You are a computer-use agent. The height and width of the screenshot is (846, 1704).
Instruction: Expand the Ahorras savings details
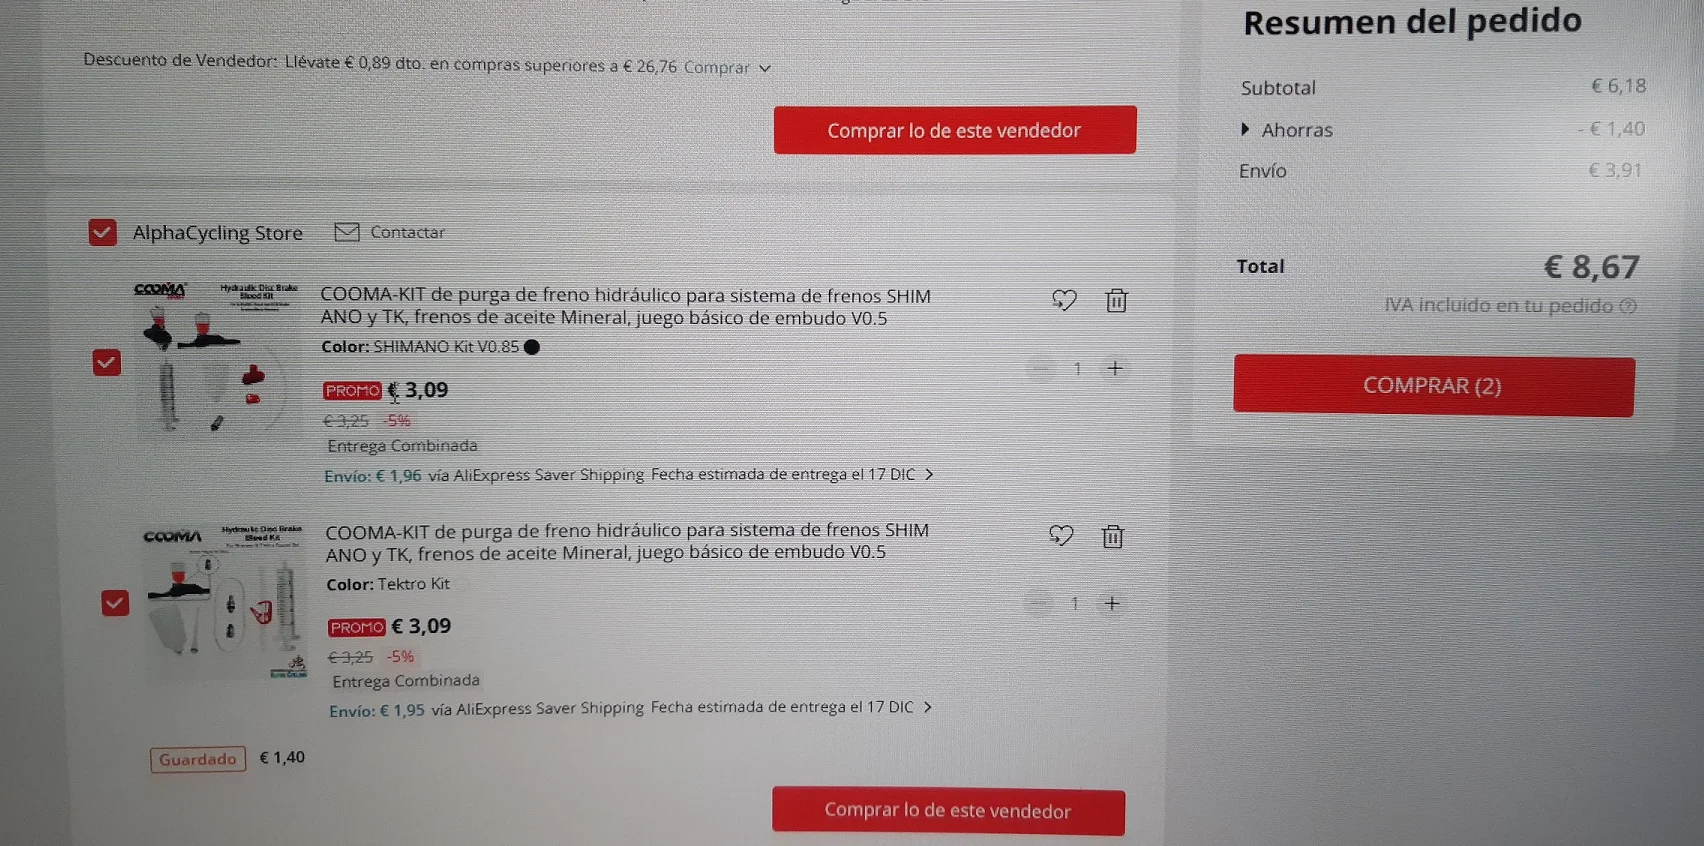pyautogui.click(x=1286, y=130)
